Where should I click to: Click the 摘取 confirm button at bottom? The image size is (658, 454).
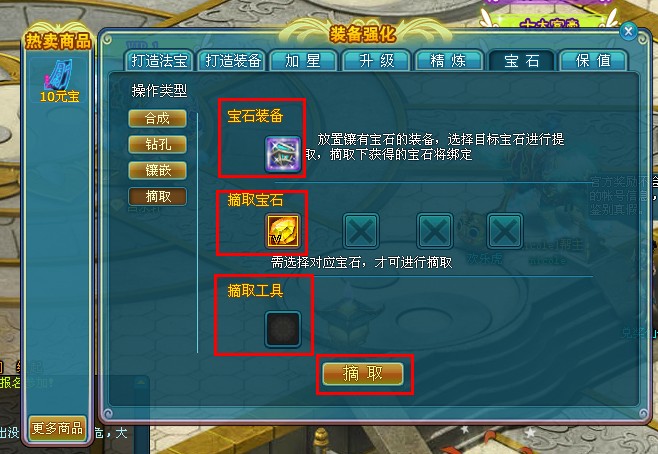(x=363, y=373)
